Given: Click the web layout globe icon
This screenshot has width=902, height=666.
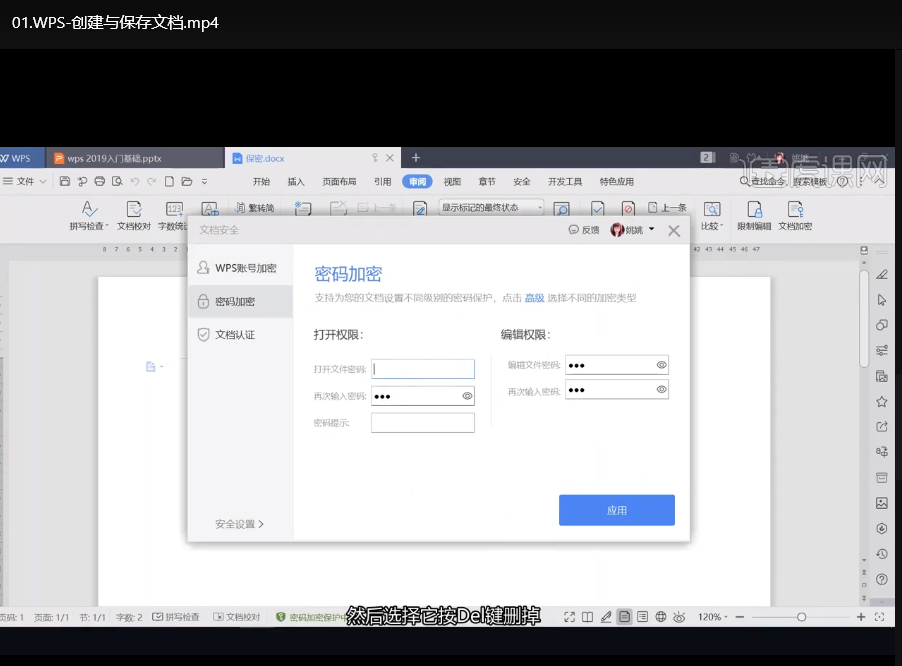Looking at the screenshot, I should point(661,617).
